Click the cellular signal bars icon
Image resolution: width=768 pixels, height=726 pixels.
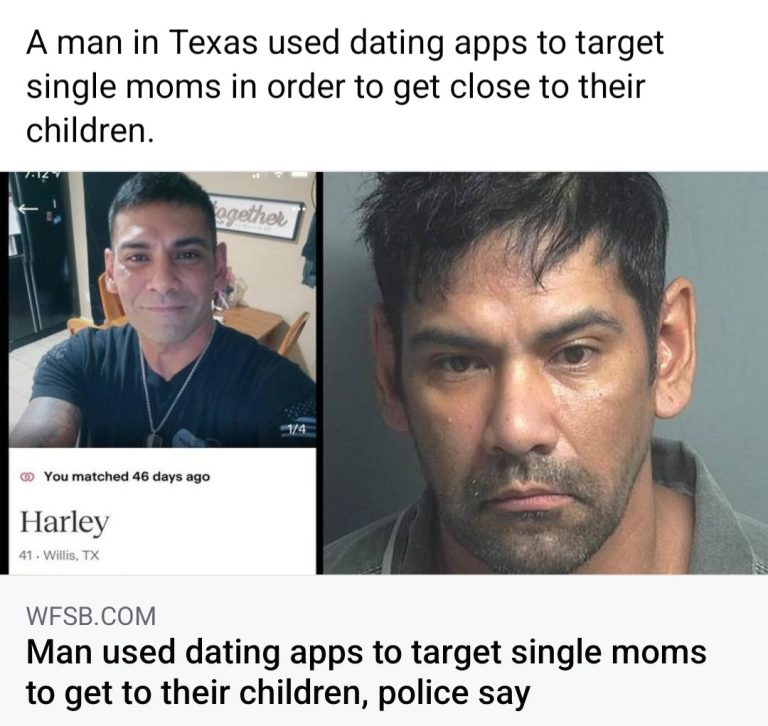click(x=255, y=174)
